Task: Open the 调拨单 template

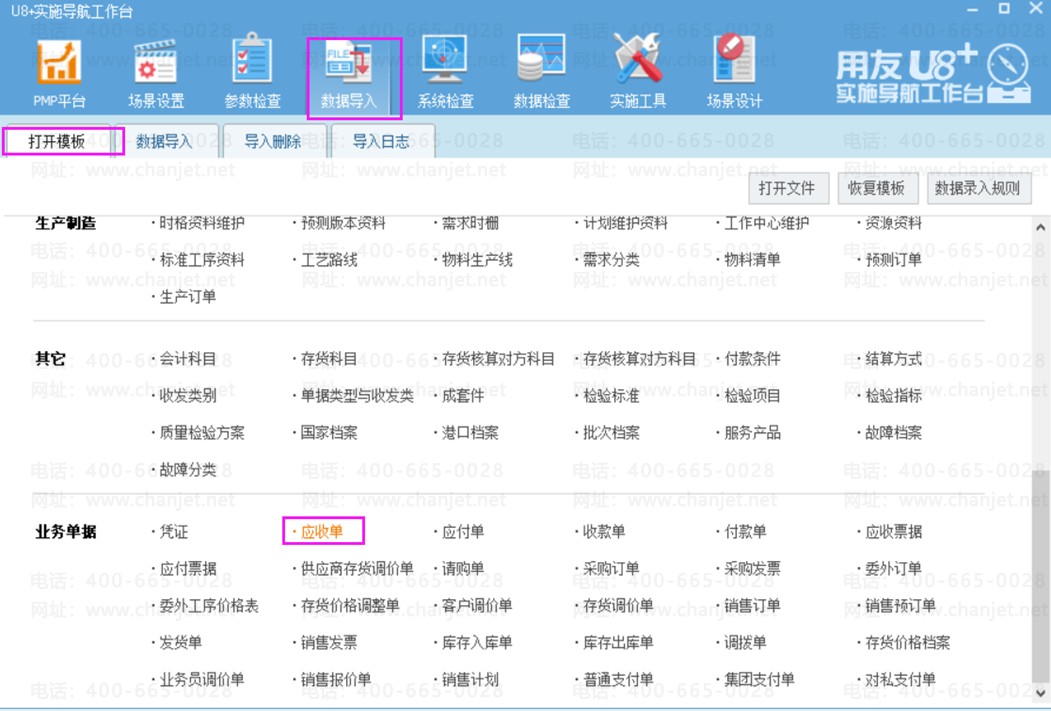Action: [x=745, y=643]
